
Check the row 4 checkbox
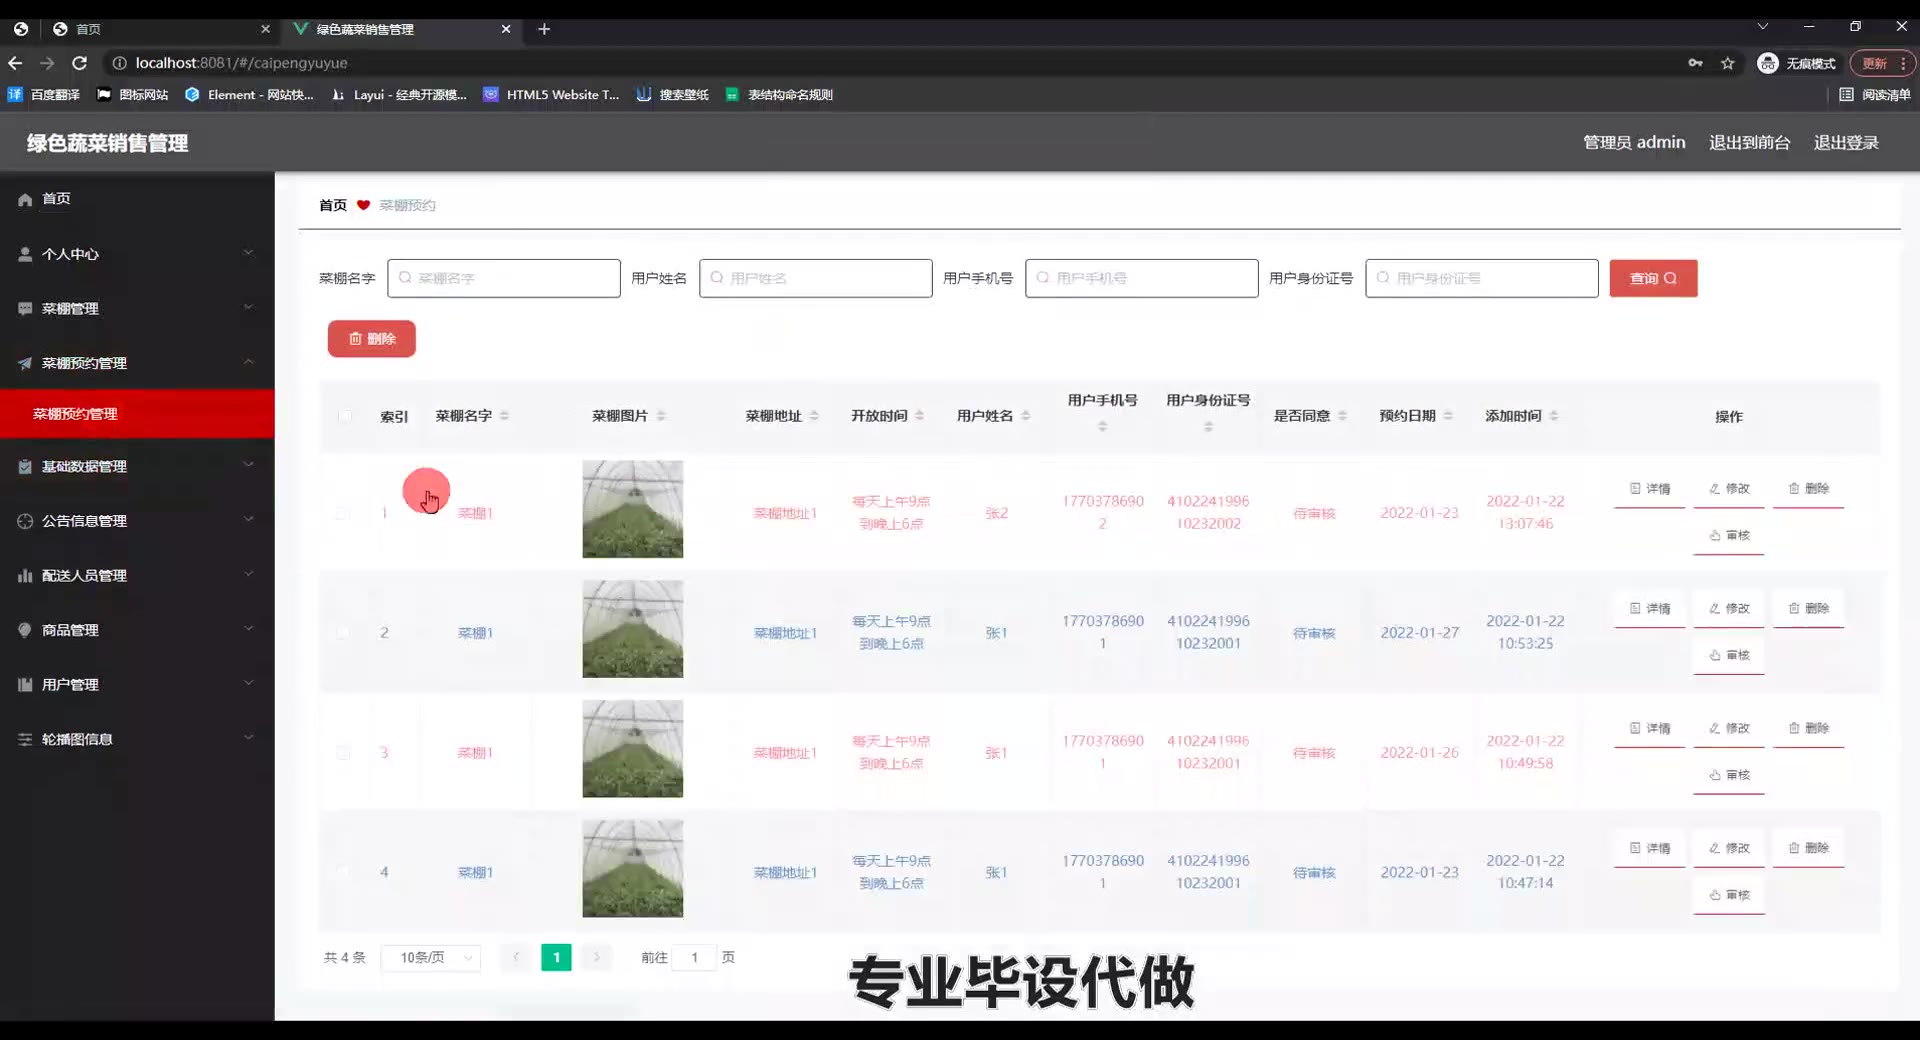[343, 872]
